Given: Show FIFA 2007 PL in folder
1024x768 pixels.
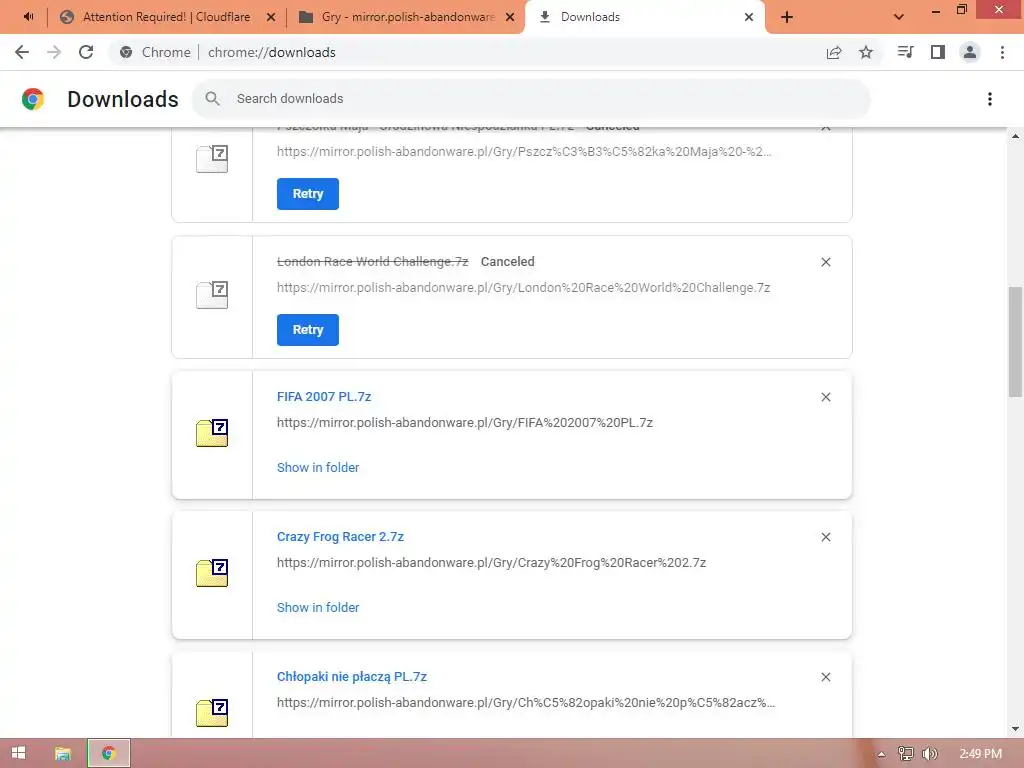Looking at the screenshot, I should tap(318, 468).
